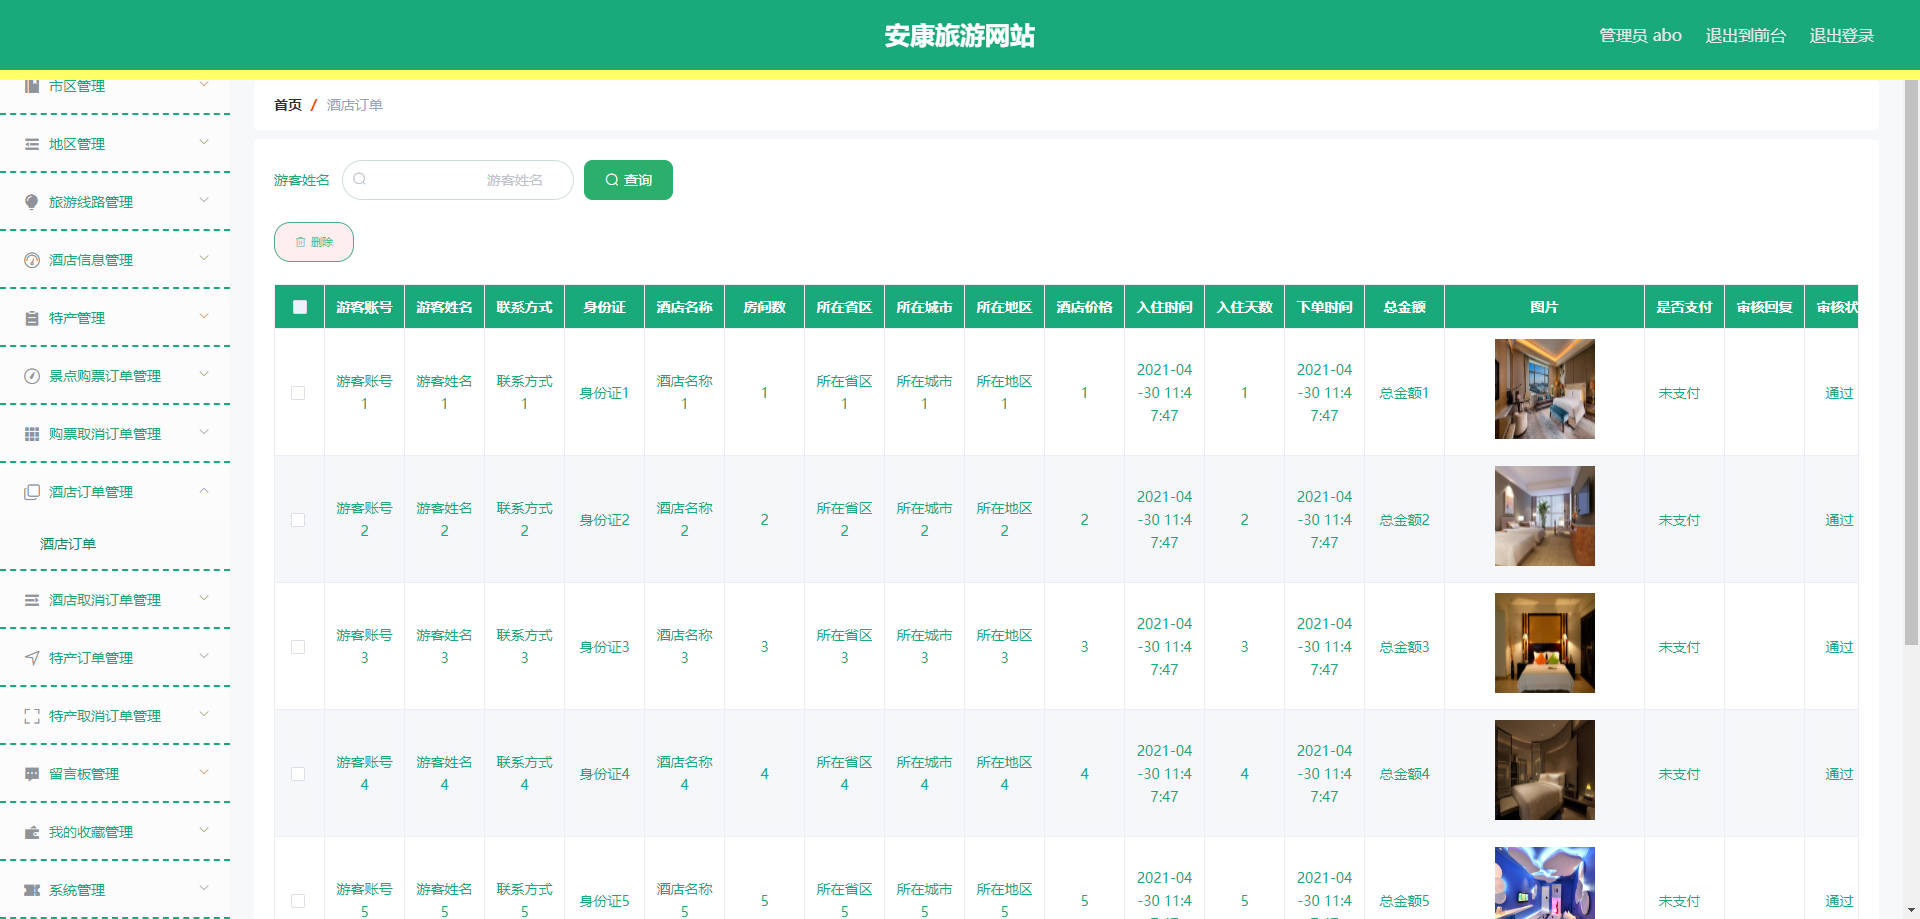Click 退出登录 logout link
1920x919 pixels.
tap(1841, 36)
